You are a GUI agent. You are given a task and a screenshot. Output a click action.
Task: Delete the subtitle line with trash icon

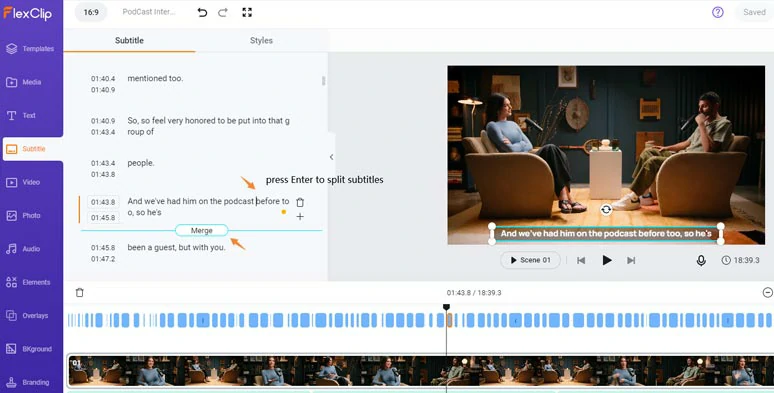pyautogui.click(x=300, y=202)
